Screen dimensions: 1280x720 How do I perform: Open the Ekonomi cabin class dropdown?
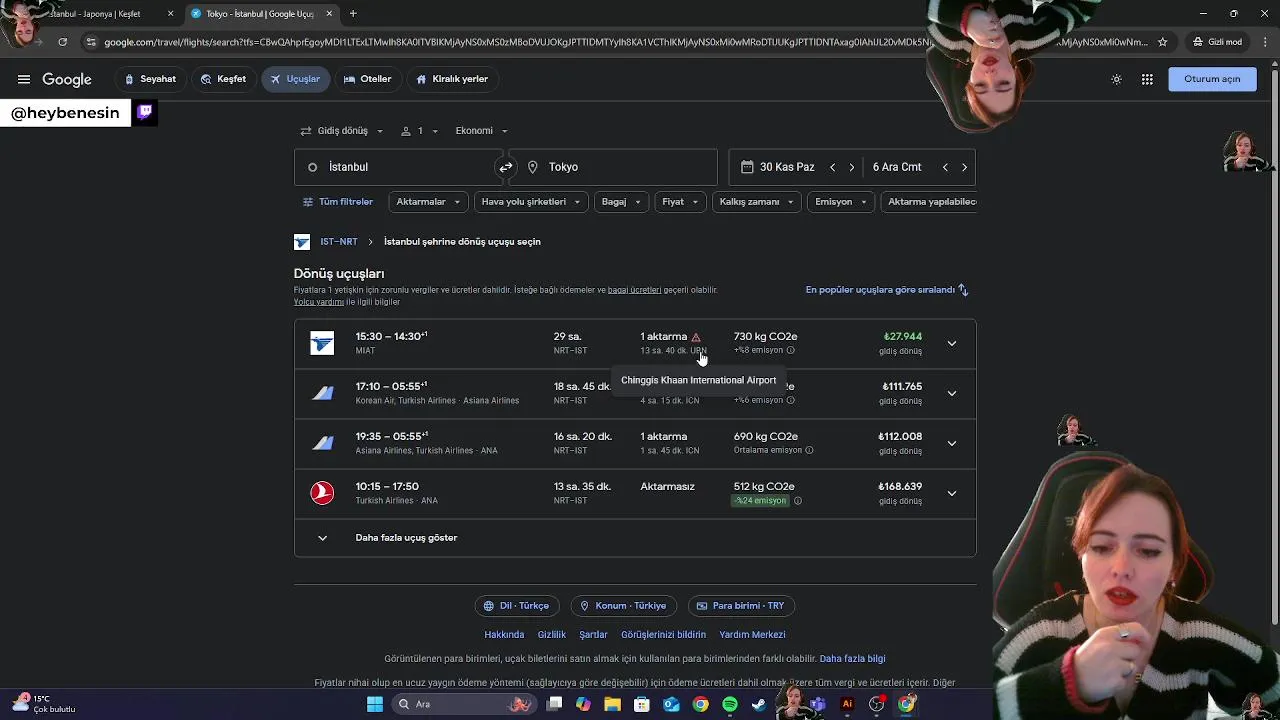tap(481, 131)
